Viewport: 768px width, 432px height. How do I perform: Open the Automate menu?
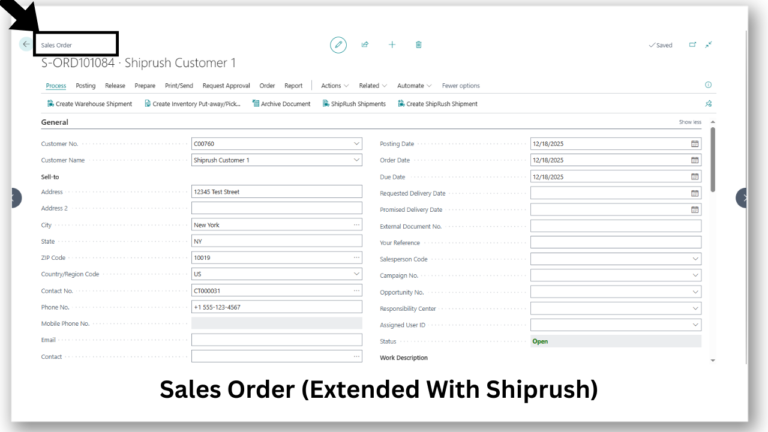click(414, 86)
